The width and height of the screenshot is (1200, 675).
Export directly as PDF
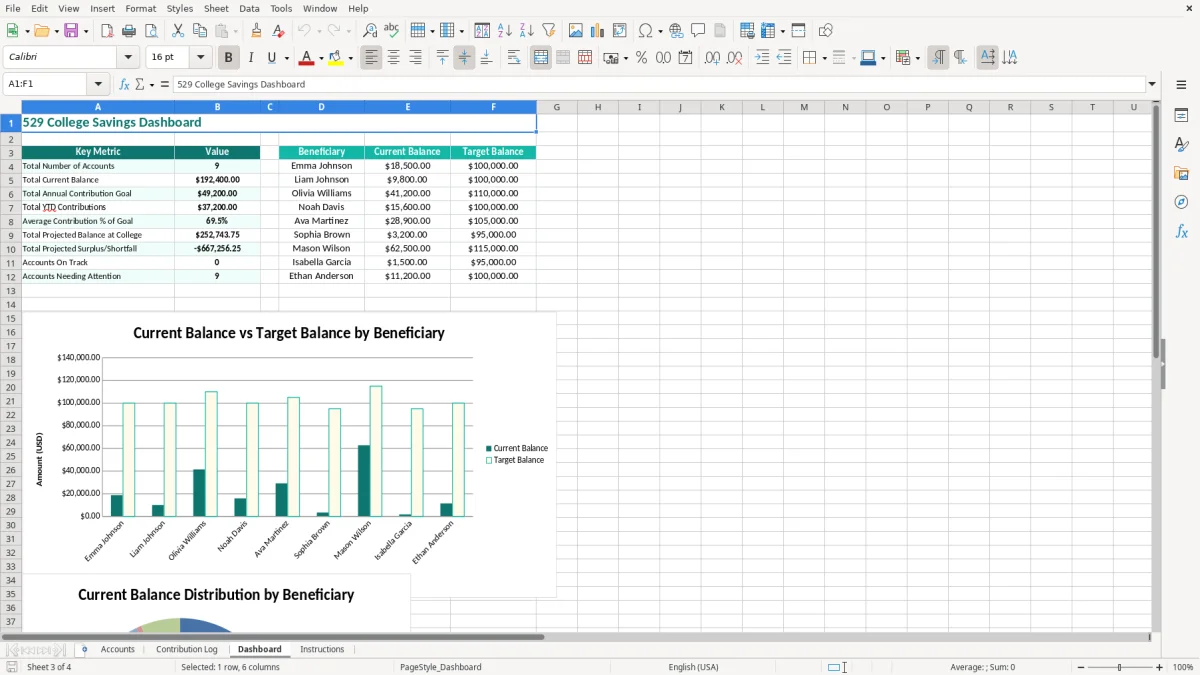pos(107,31)
